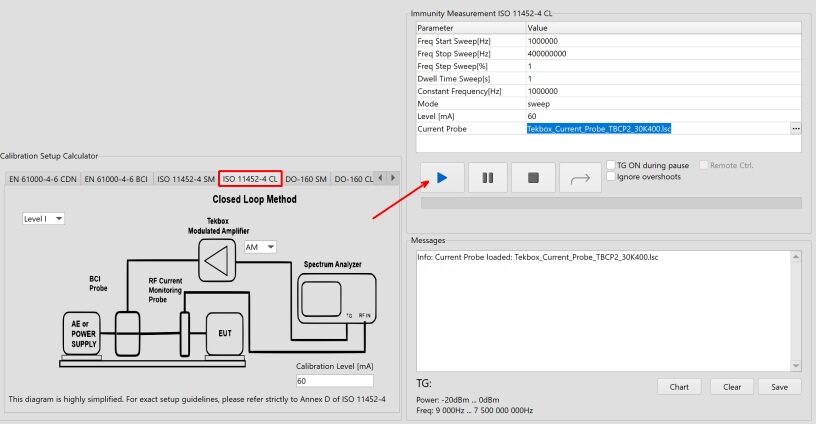Click the highlighted Tekbox current probe filename
Image resolution: width=816 pixels, height=424 pixels.
tap(599, 129)
